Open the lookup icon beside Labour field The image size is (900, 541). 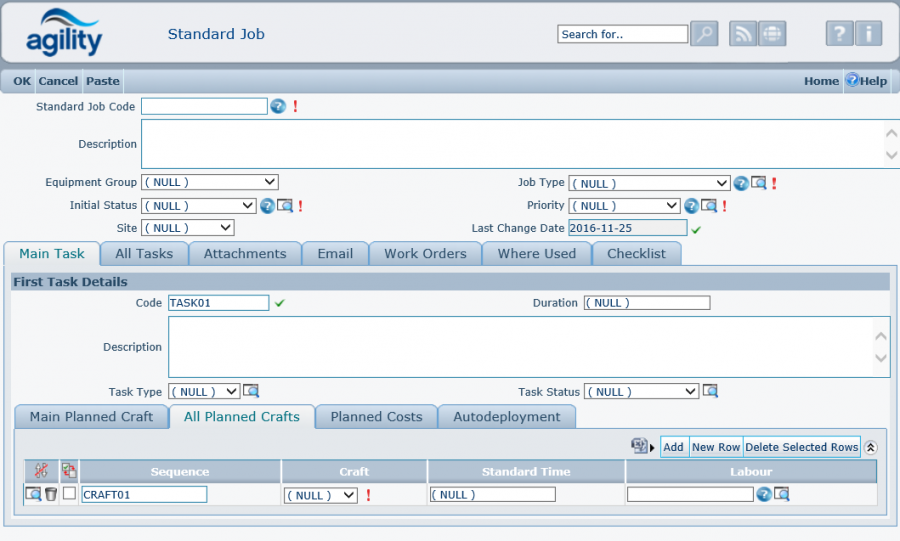781,494
